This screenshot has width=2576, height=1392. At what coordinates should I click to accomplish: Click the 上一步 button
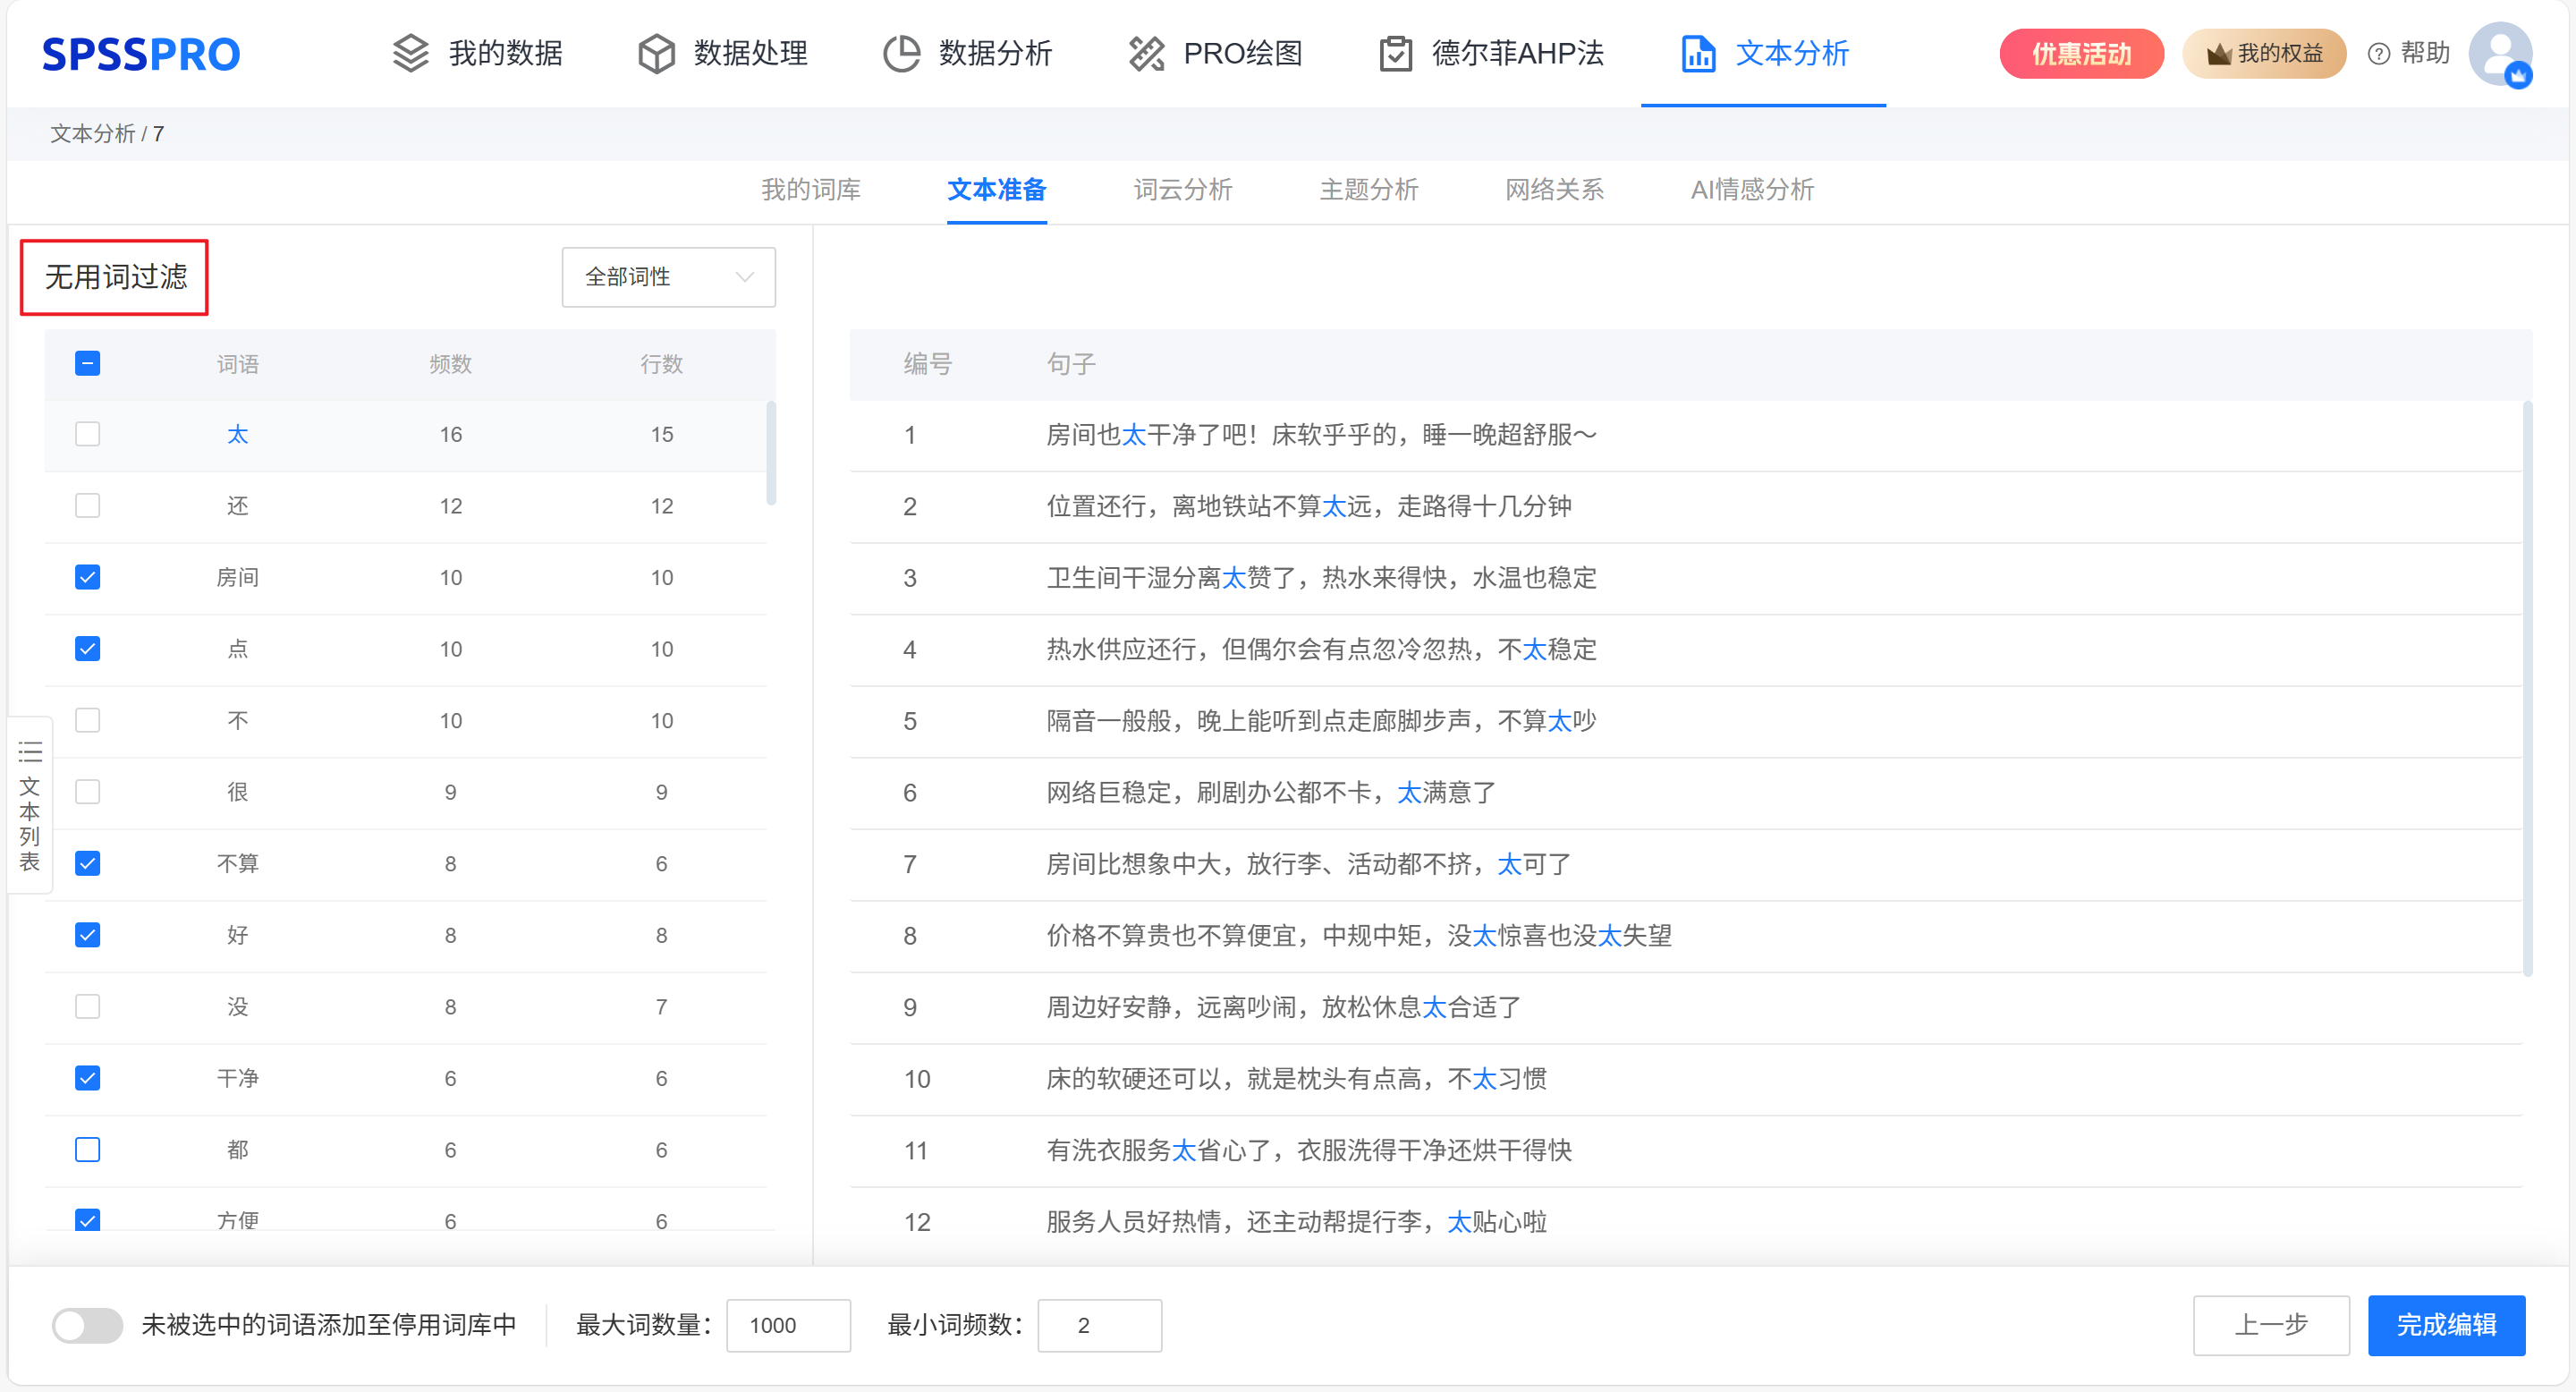click(2270, 1325)
